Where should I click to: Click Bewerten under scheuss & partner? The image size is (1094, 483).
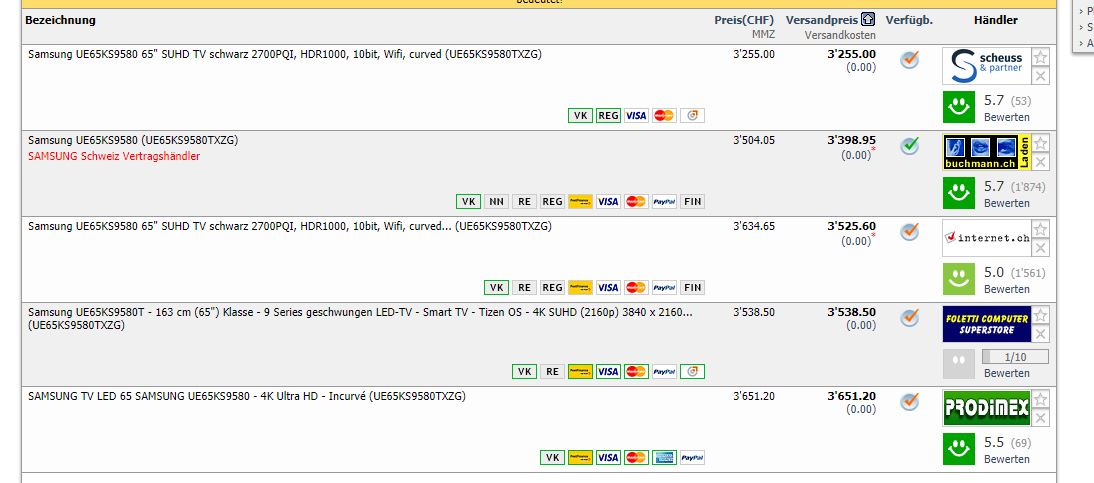[1007, 117]
